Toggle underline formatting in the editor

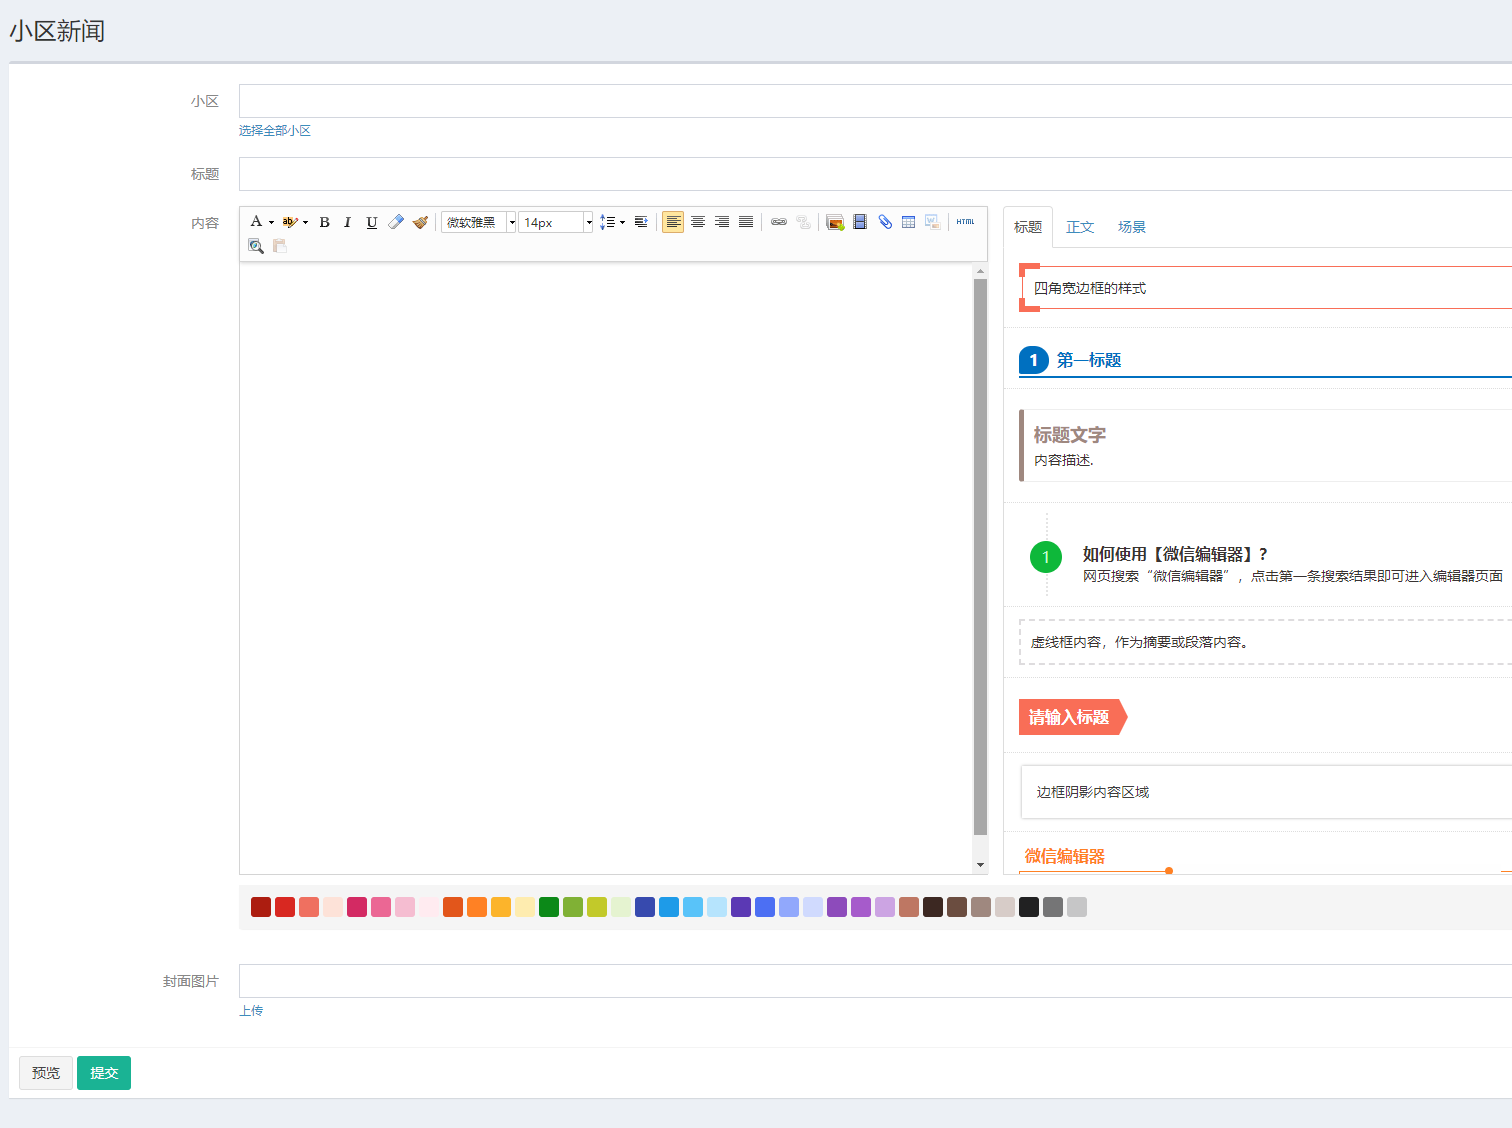[x=372, y=222]
